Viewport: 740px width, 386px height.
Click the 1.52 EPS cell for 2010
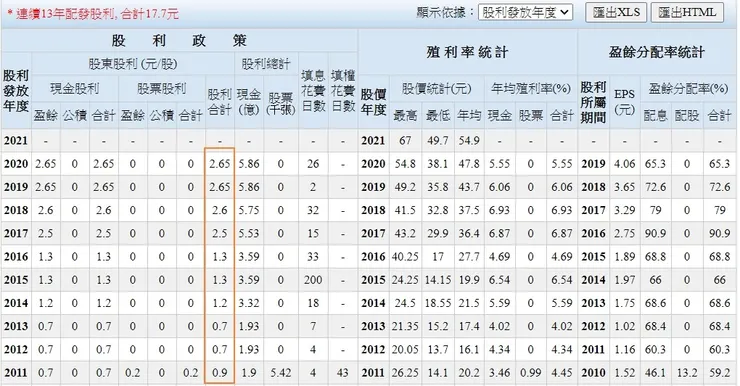click(x=624, y=373)
